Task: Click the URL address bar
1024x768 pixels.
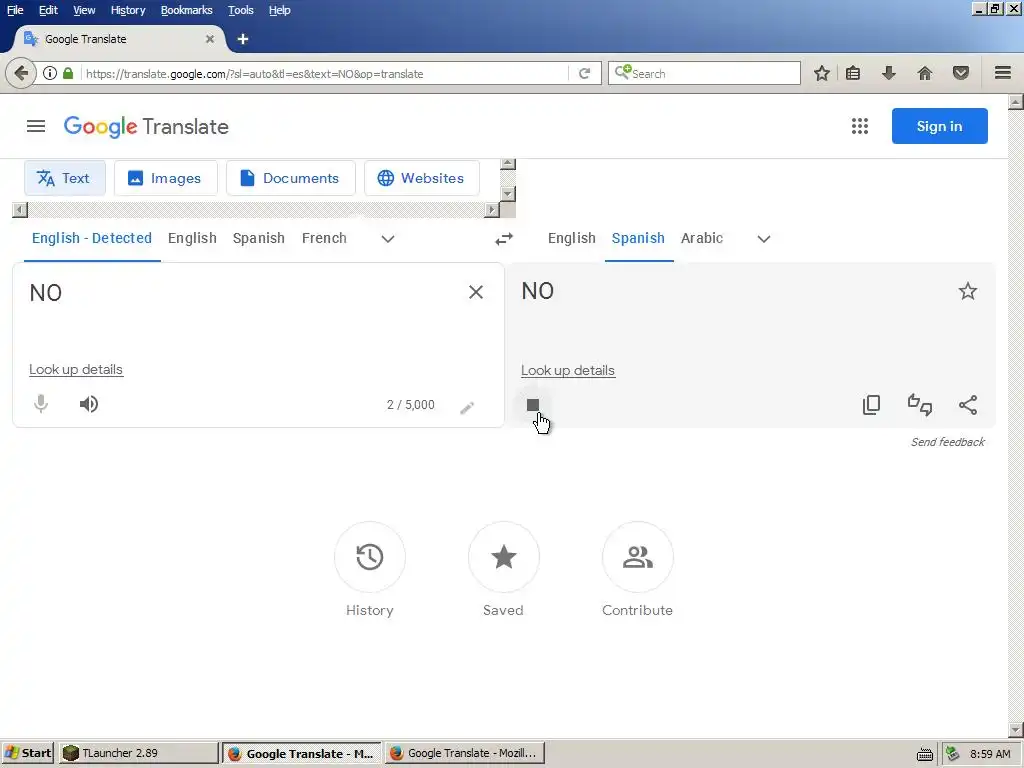Action: click(323, 74)
